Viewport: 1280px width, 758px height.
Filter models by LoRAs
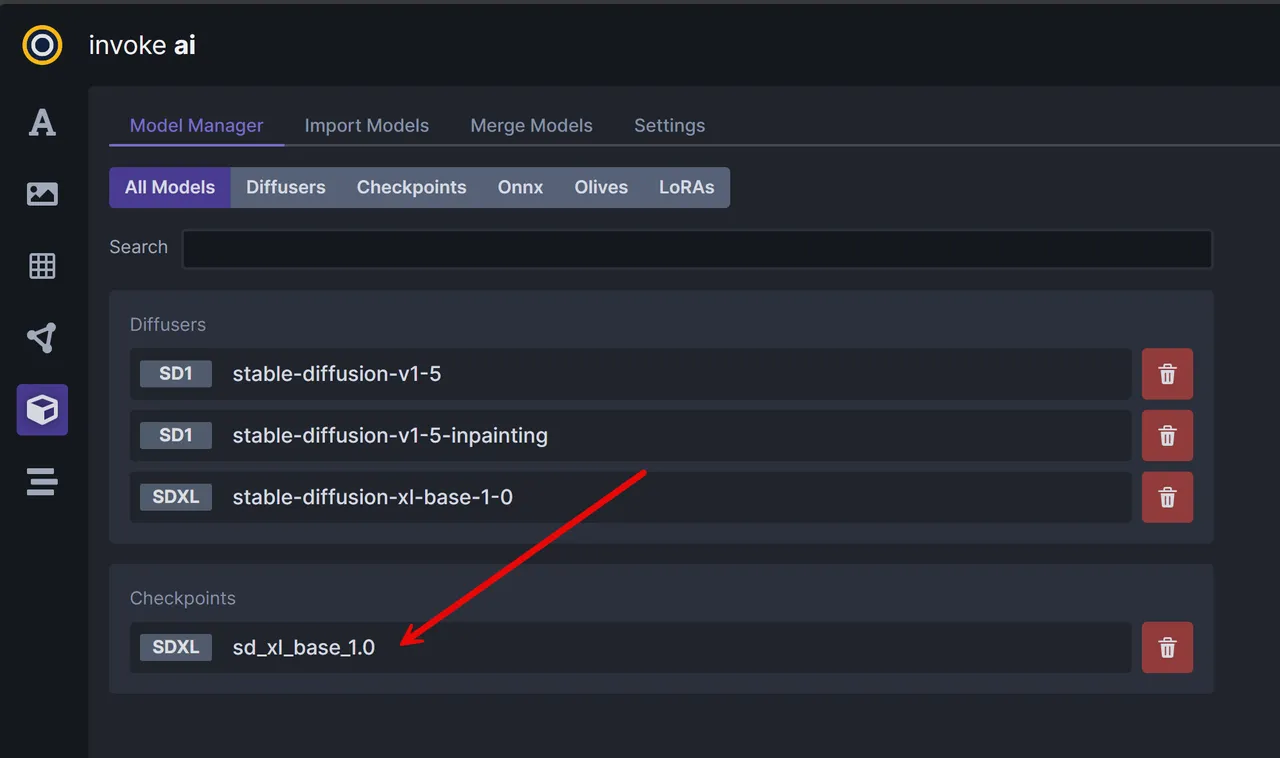tap(686, 187)
